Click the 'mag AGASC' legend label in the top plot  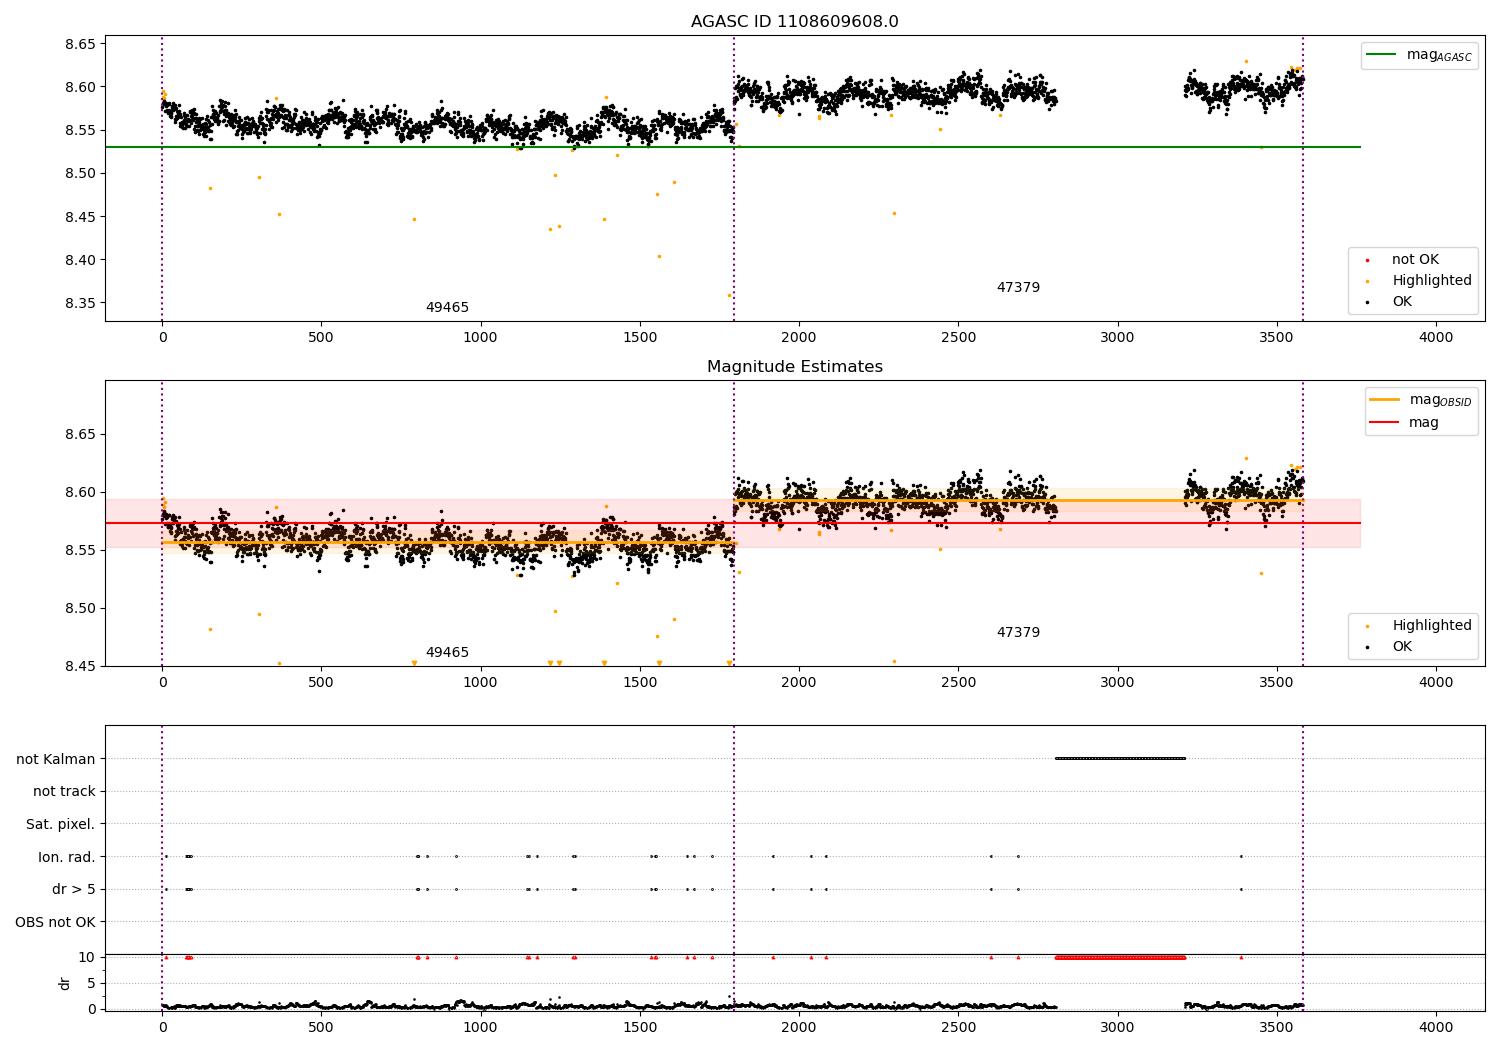1439,55
